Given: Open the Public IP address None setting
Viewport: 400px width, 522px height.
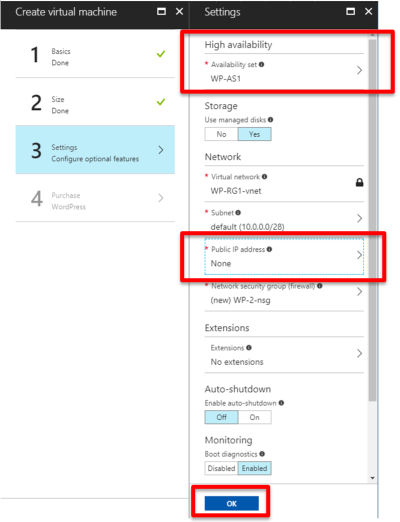Looking at the screenshot, I should click(x=284, y=256).
